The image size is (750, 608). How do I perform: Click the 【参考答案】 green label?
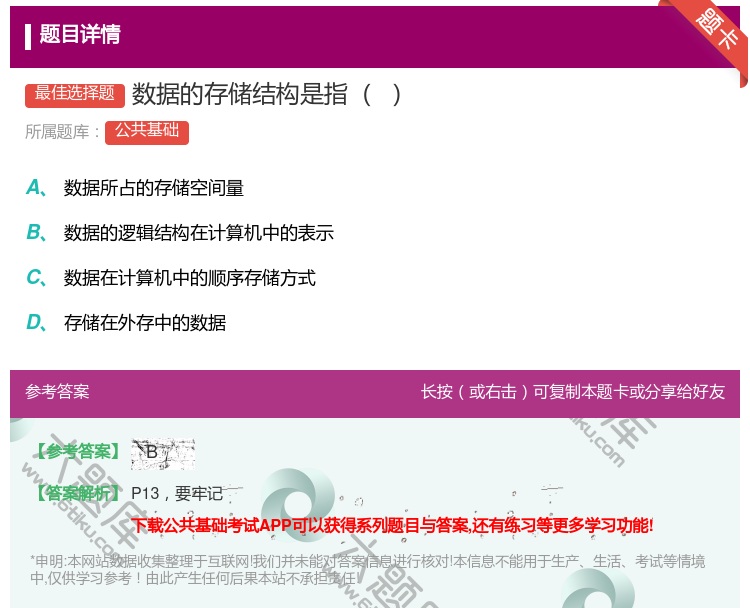pos(77,451)
